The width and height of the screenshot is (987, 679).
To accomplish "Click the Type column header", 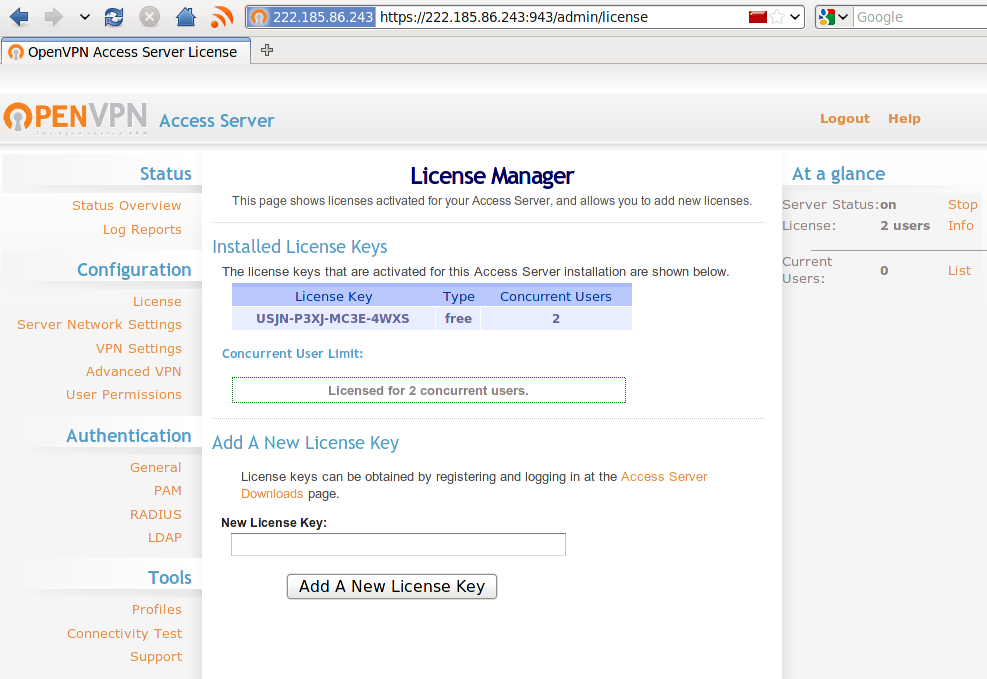I will (x=458, y=296).
